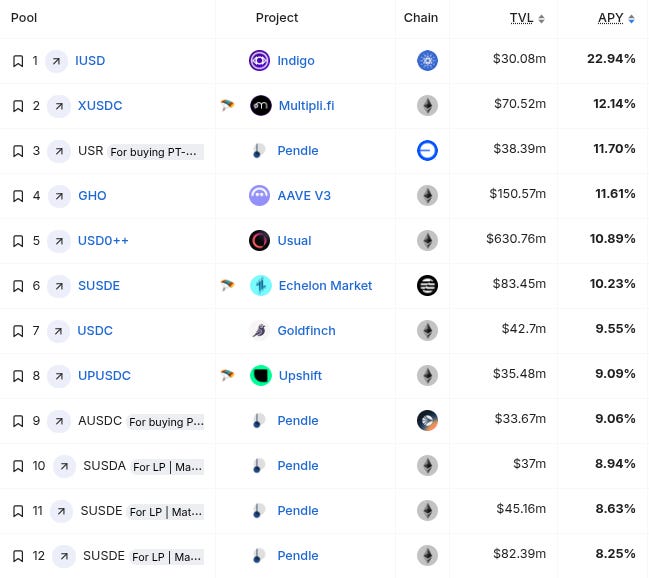Bookmark the AUSDC pool row
The width and height of the screenshot is (649, 578).
coord(18,421)
